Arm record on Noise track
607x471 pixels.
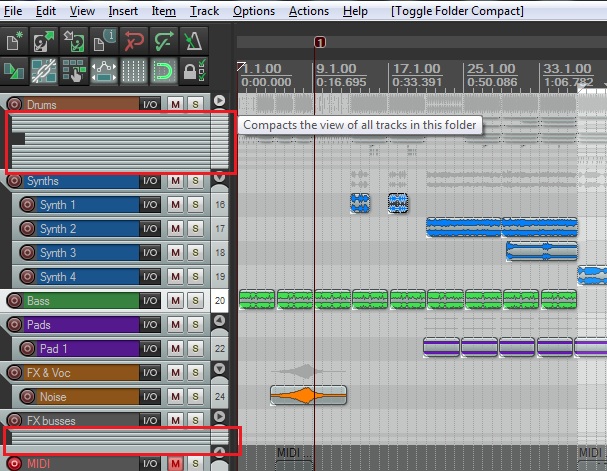tap(27, 396)
